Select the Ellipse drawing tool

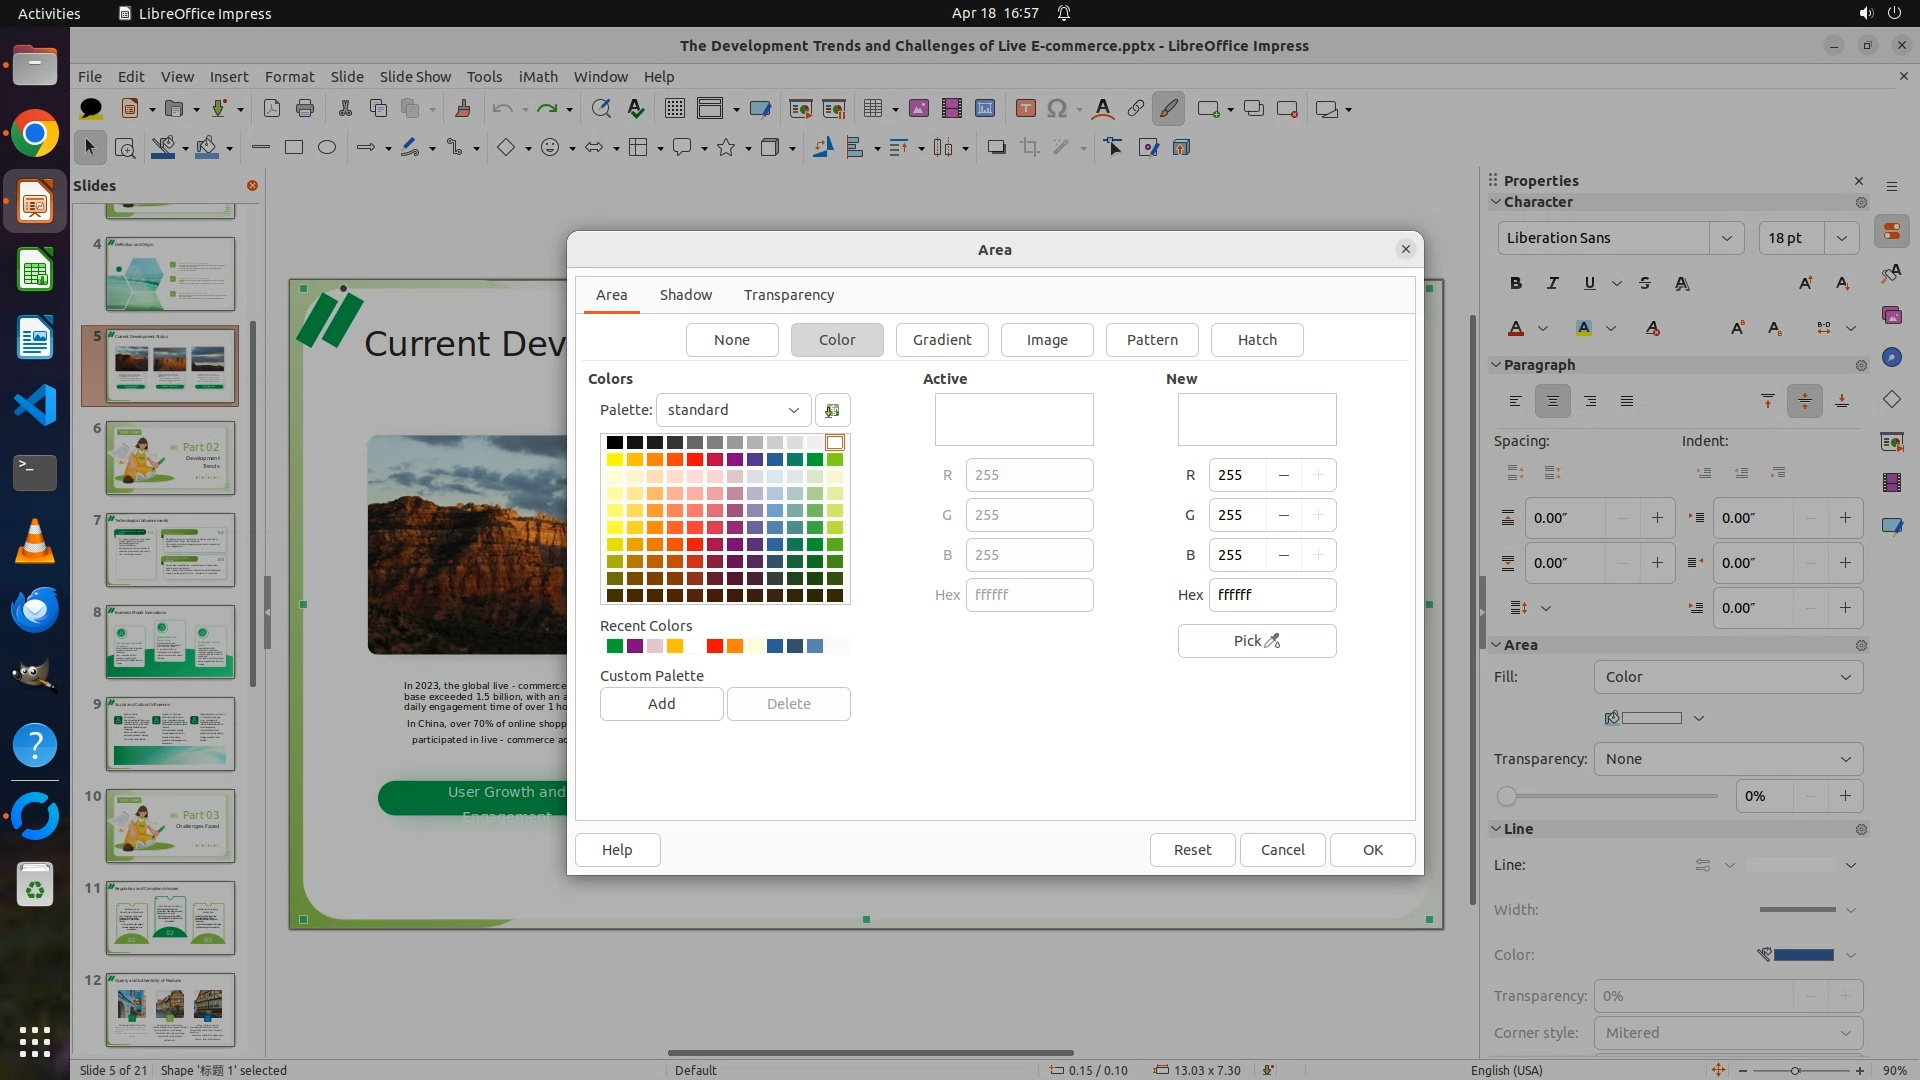tap(326, 148)
